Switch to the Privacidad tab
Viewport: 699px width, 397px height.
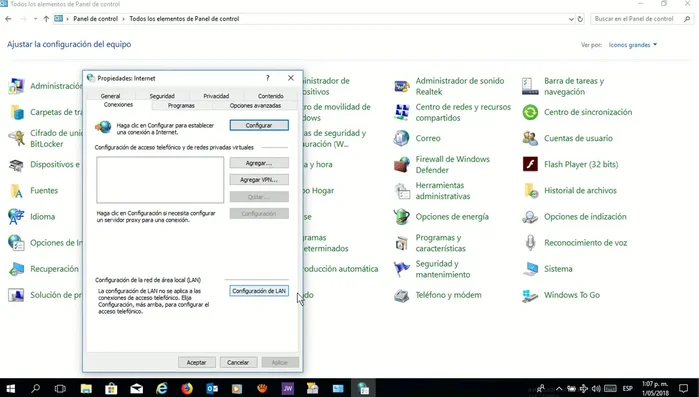pos(216,96)
